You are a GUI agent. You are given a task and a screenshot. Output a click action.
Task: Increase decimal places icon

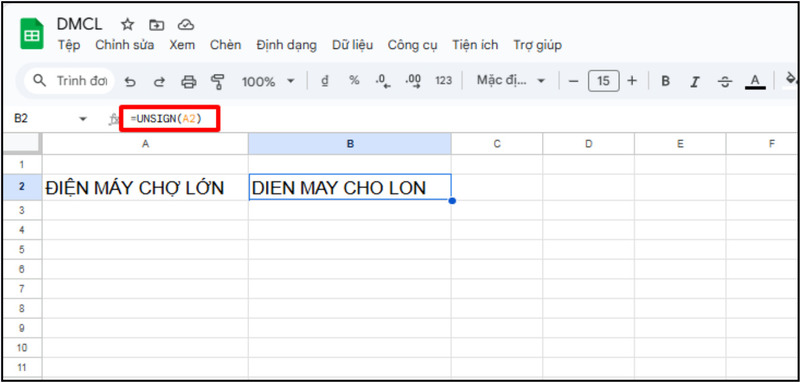point(413,81)
